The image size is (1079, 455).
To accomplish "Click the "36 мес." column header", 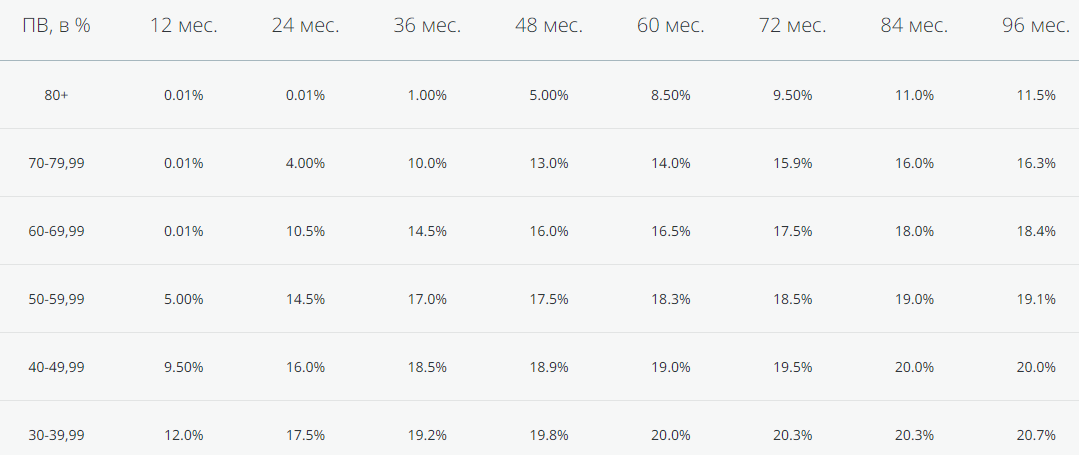I will click(x=427, y=26).
